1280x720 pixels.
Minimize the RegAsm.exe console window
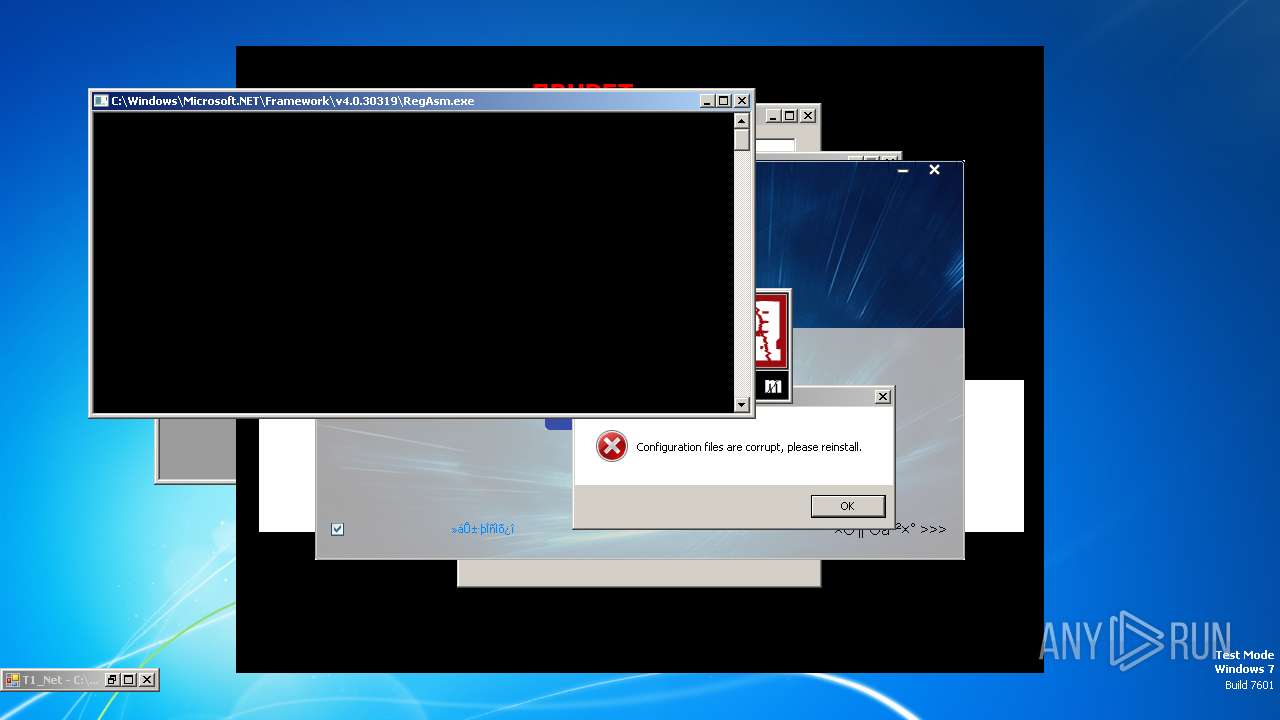tap(707, 101)
